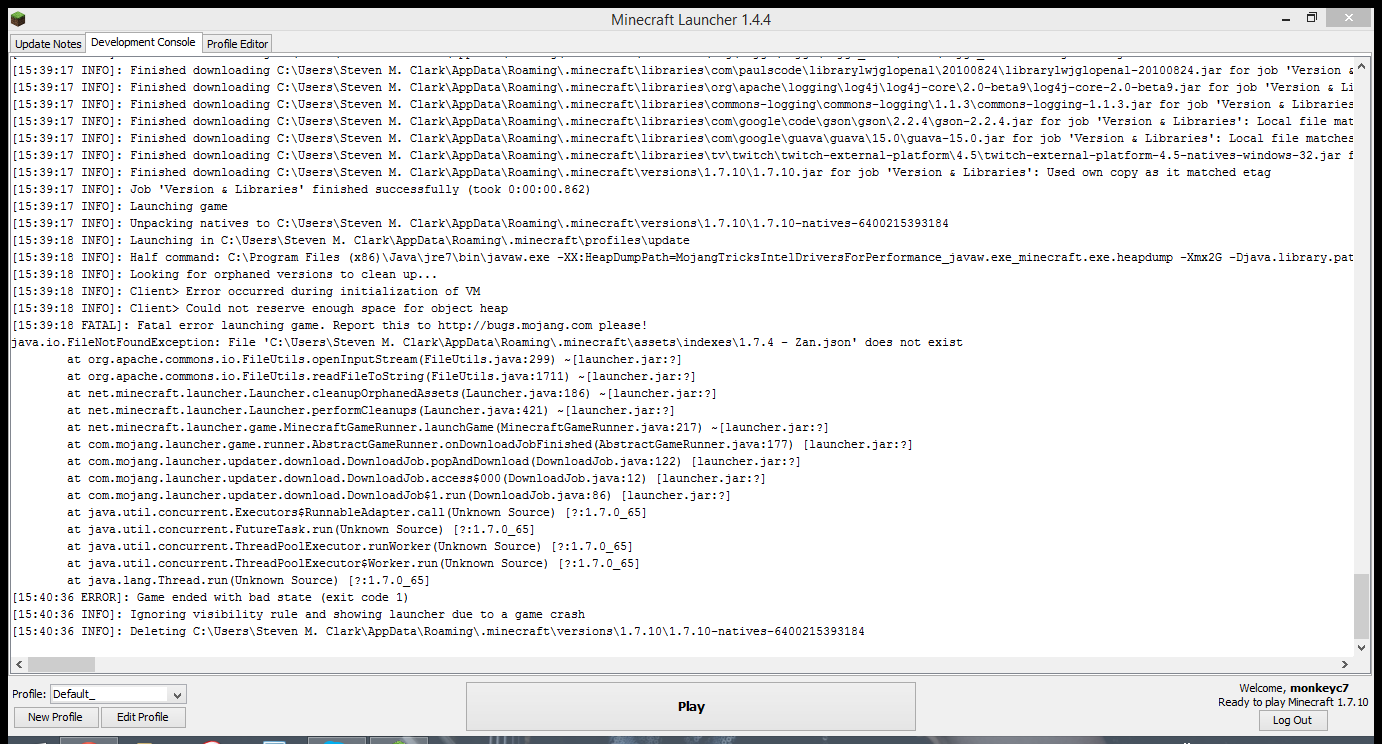The image size is (1382, 744).
Task: Open the Profile Editor tab
Action: pos(237,44)
